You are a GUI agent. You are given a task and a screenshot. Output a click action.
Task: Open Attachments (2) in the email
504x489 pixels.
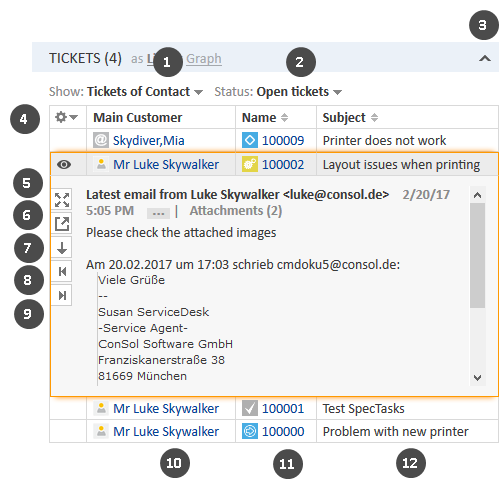(236, 211)
